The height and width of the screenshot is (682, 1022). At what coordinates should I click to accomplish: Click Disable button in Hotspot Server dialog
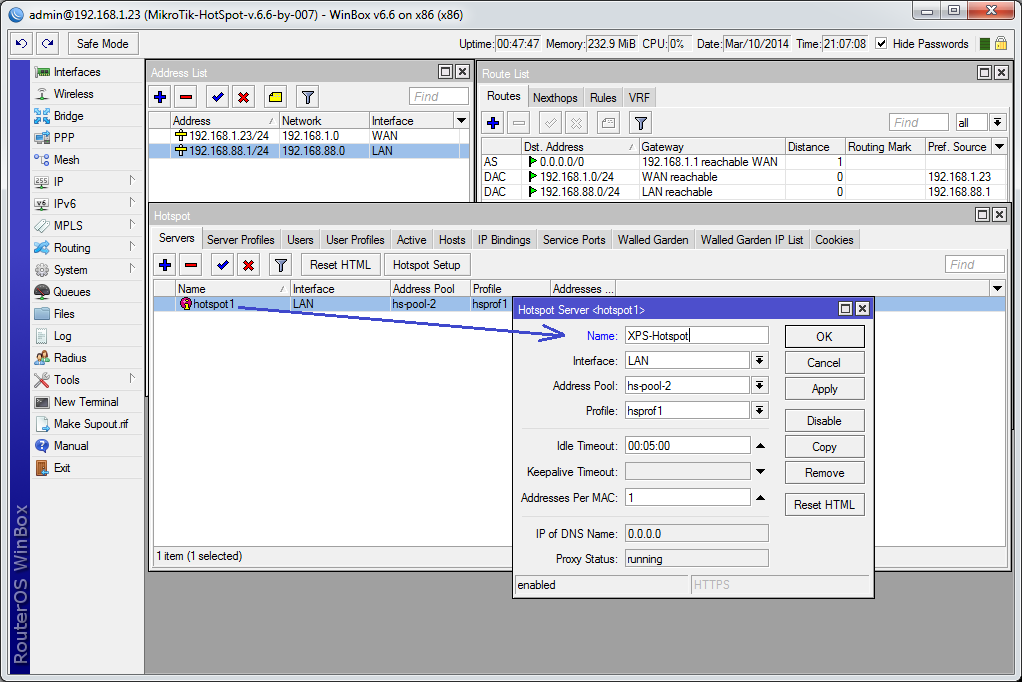click(x=825, y=421)
